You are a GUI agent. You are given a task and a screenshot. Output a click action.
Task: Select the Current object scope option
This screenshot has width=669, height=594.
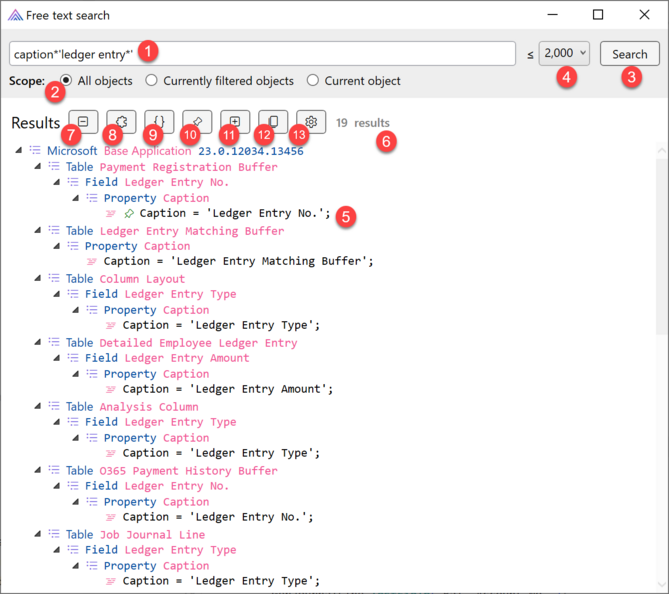(x=312, y=80)
